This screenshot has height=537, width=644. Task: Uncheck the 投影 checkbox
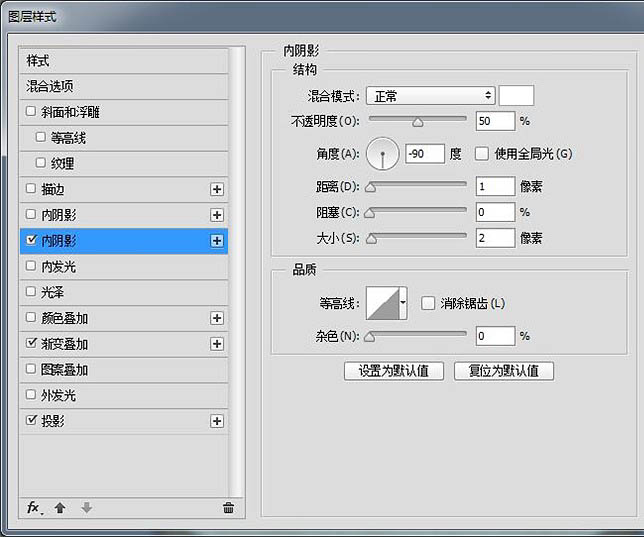[31, 420]
